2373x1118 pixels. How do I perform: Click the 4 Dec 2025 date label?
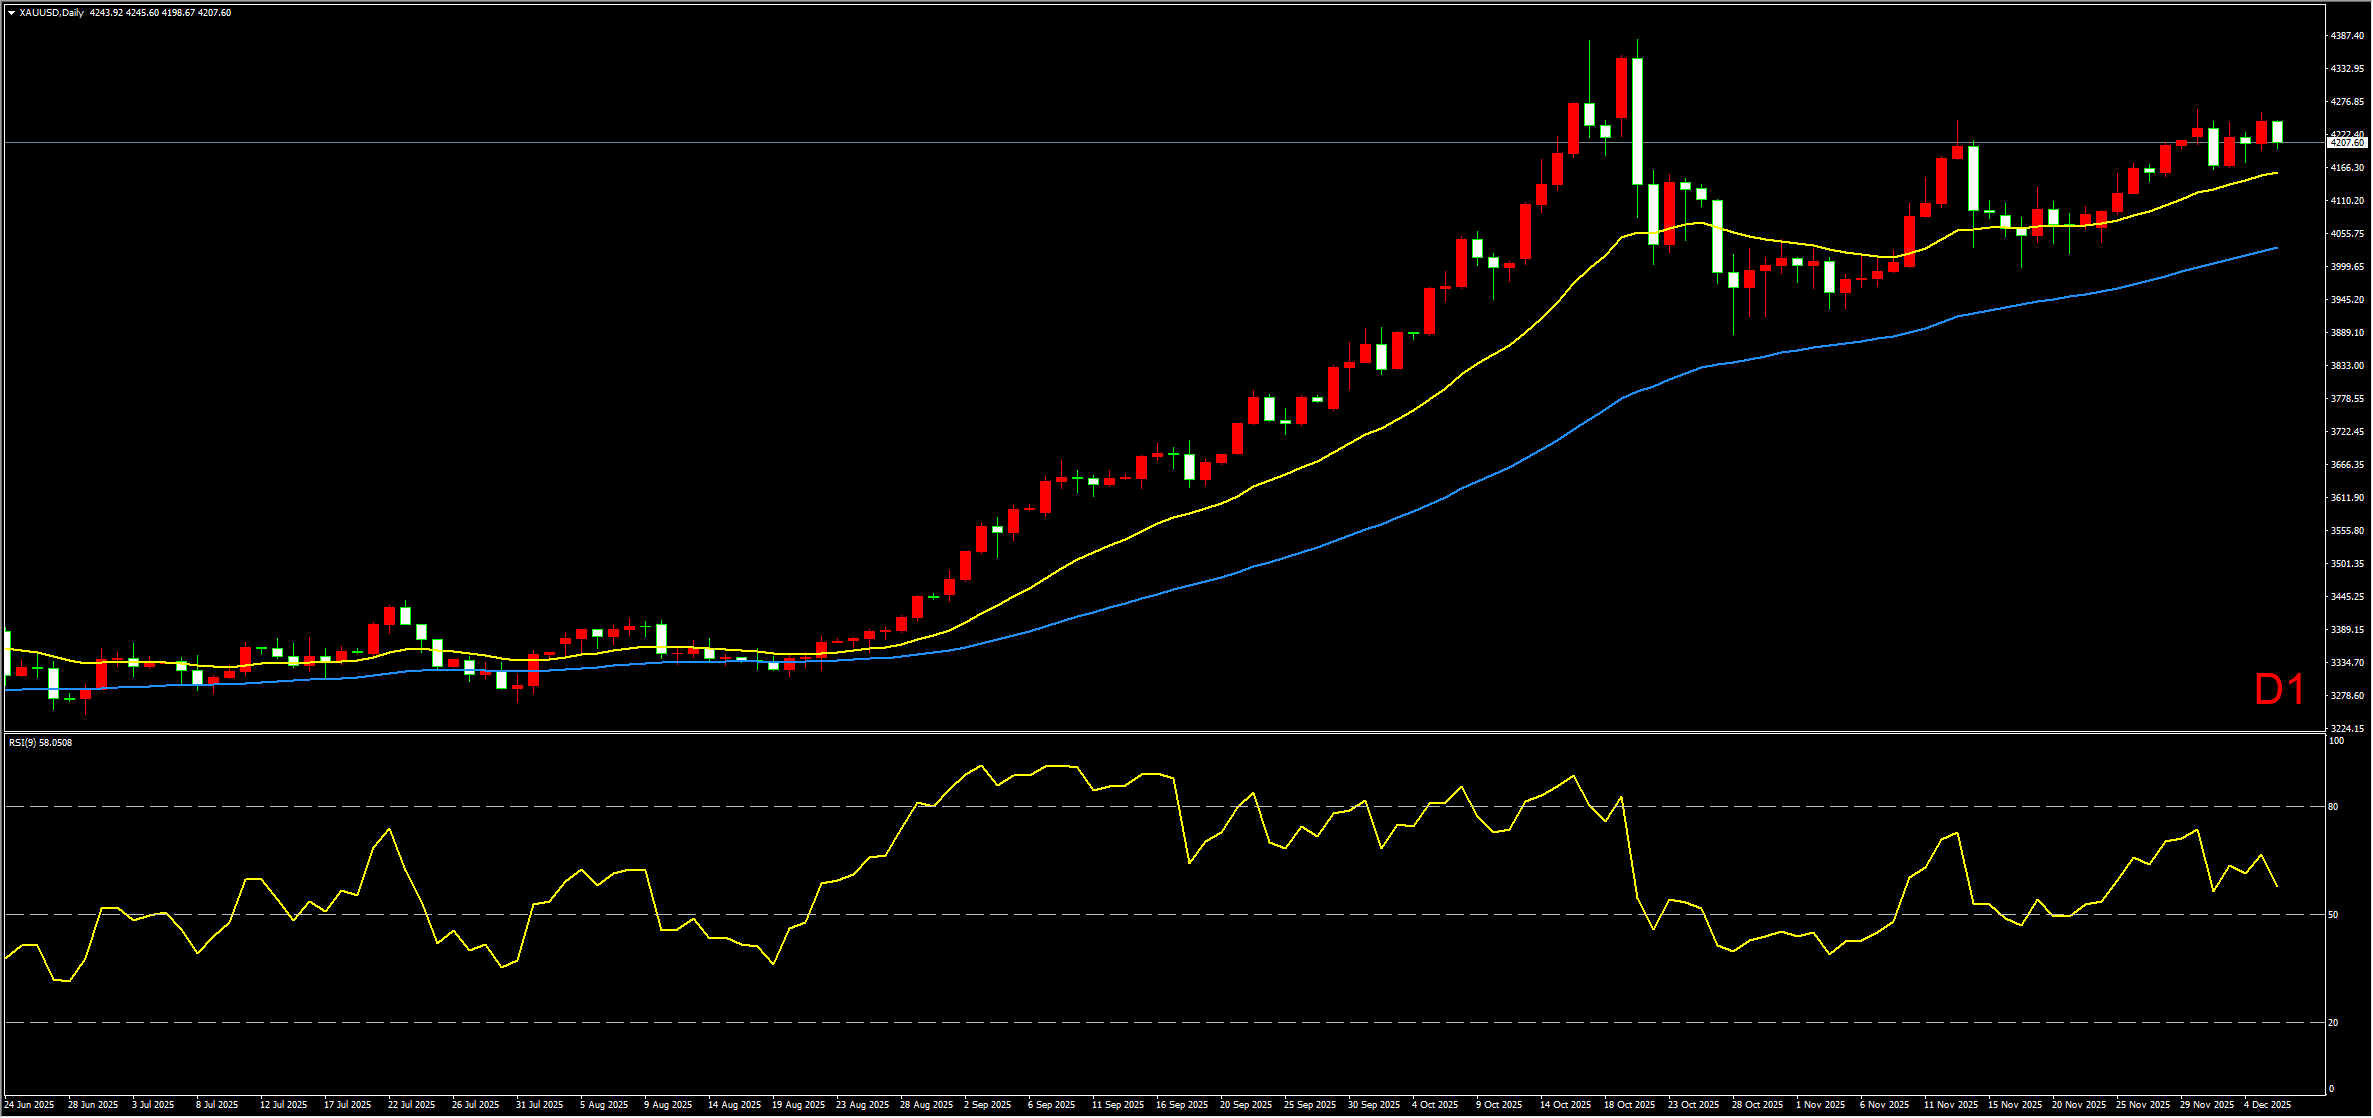(x=2267, y=1105)
